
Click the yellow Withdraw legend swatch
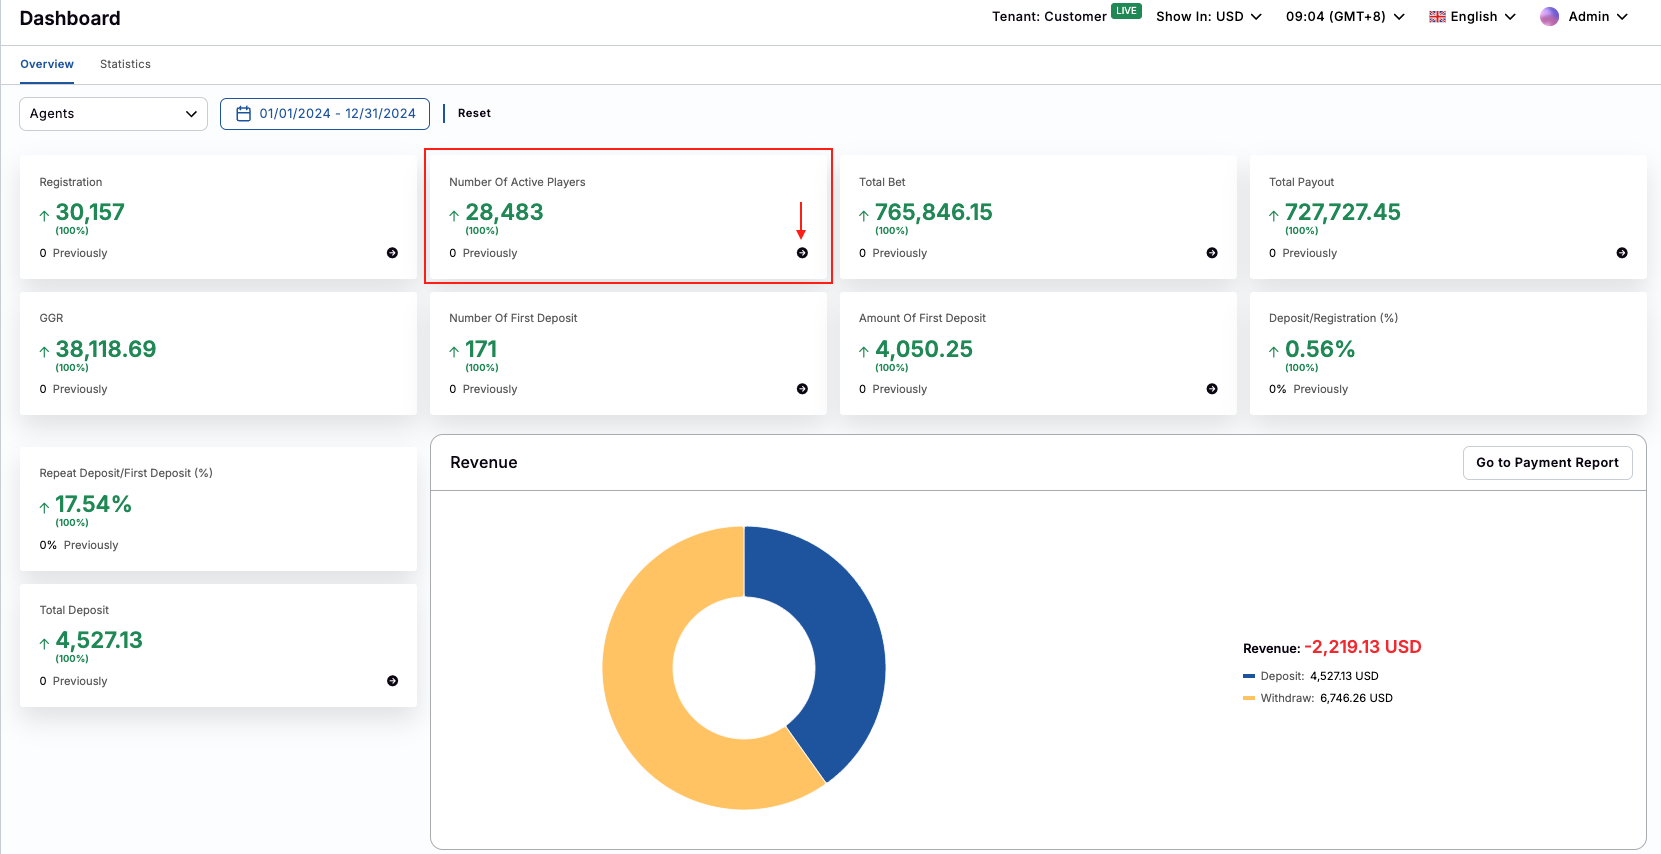tap(1248, 698)
